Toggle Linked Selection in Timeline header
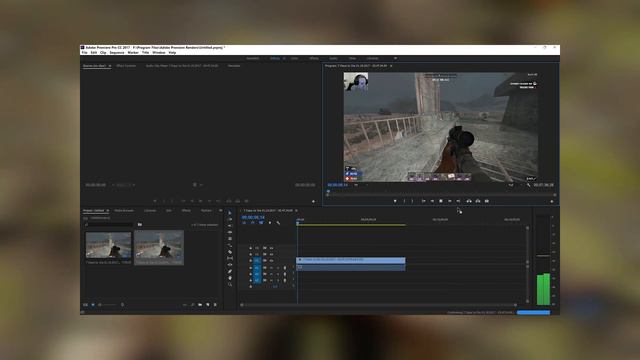Screen dimensions: 640x360 [261, 223]
